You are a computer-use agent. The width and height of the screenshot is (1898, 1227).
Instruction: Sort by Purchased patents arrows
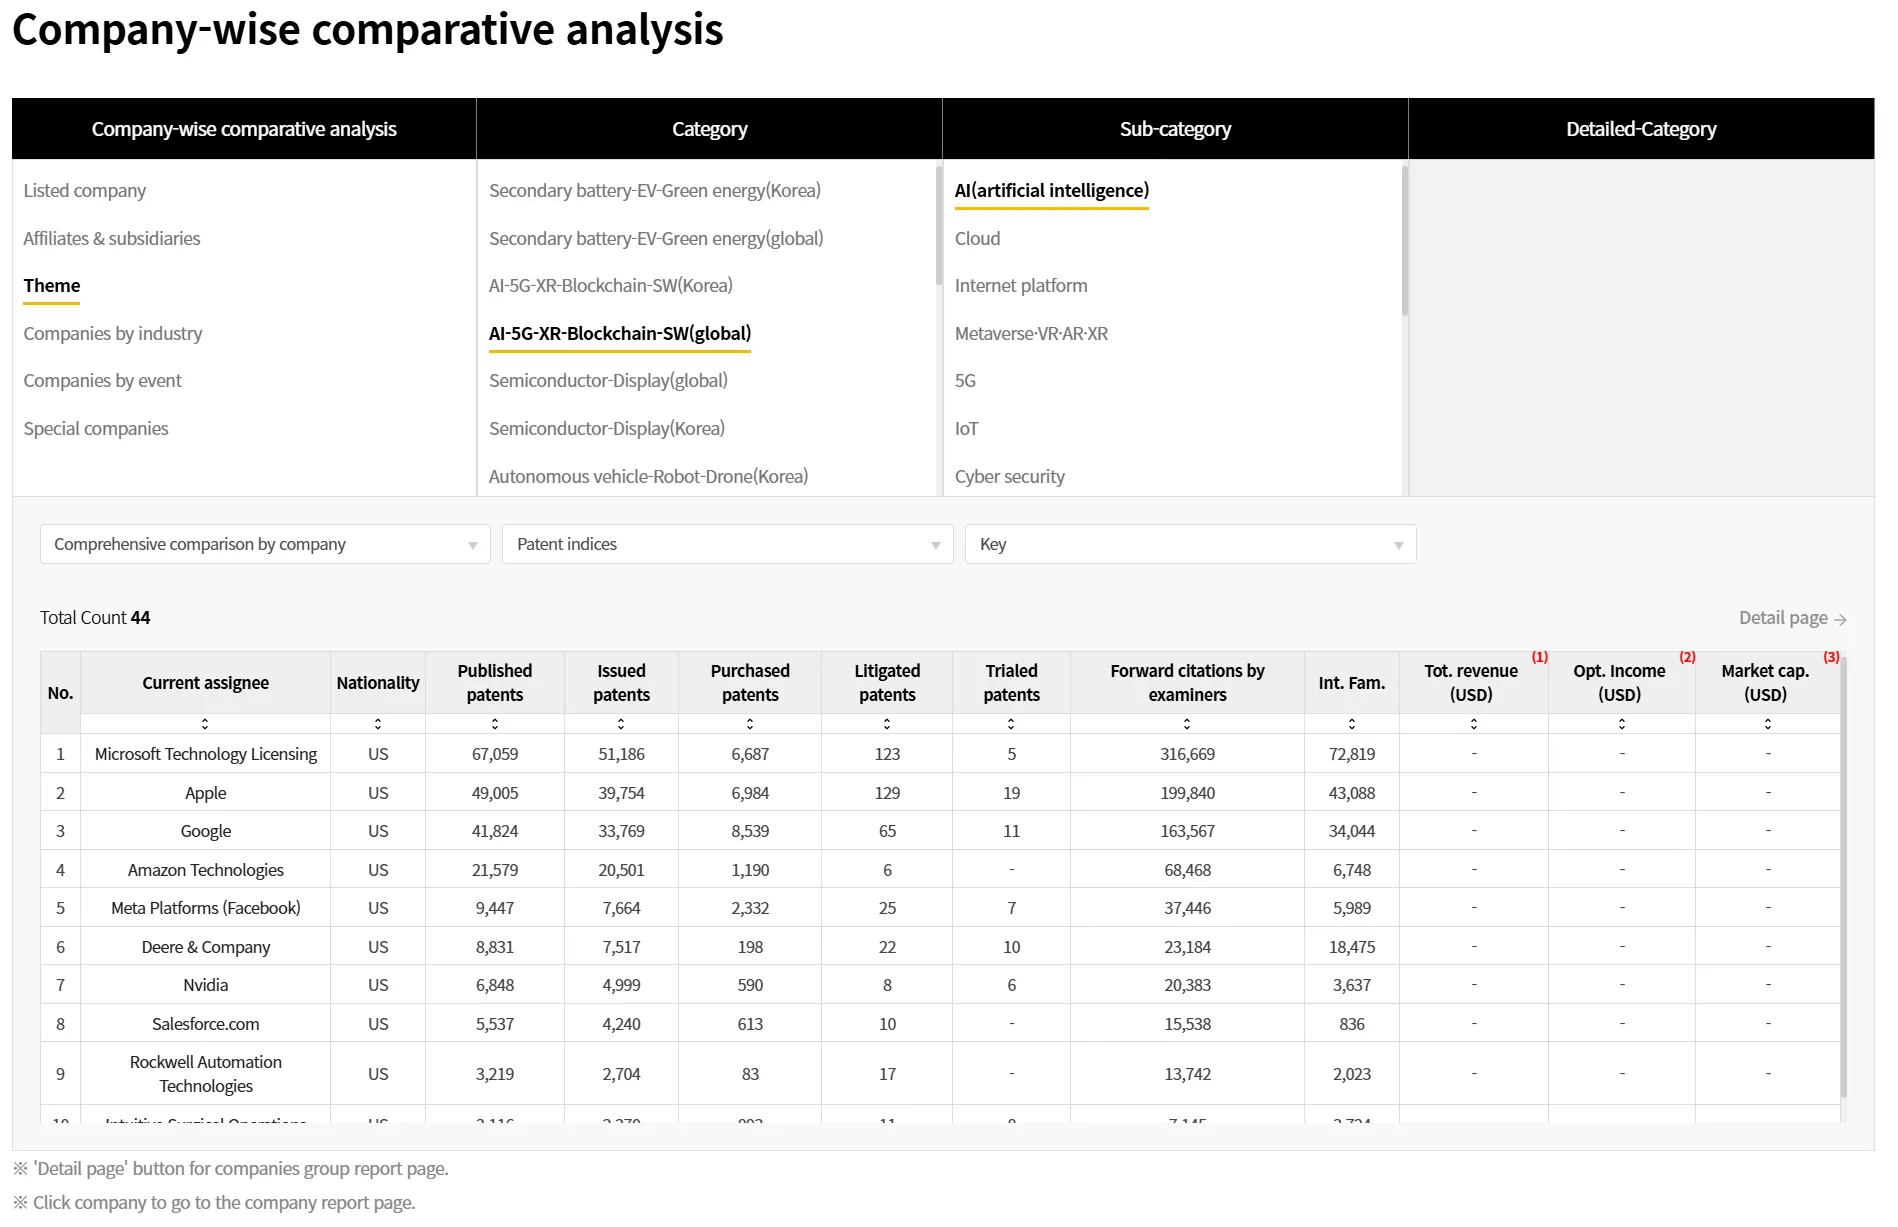750,724
